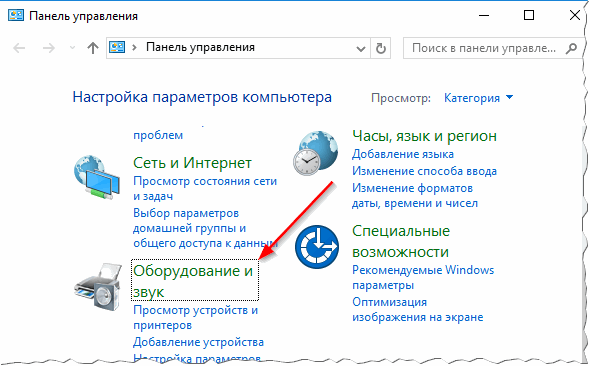Open the recent locations dropdown arrow
This screenshot has height=366, width=590.
72,48
